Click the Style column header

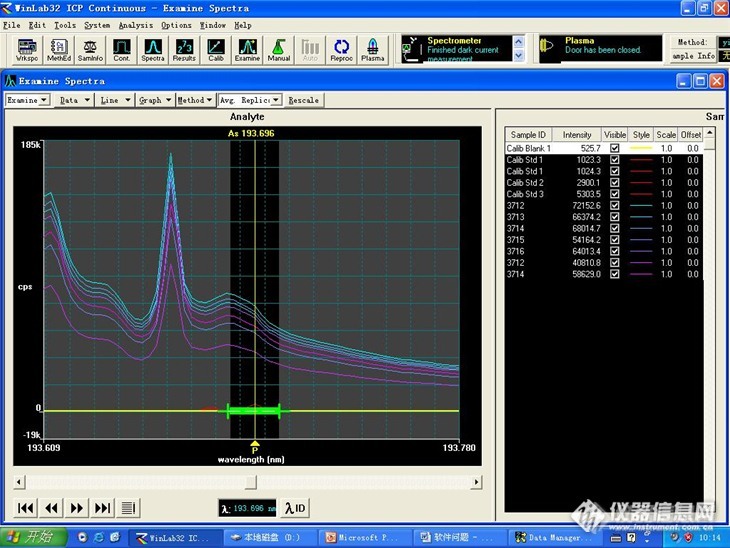[x=641, y=135]
